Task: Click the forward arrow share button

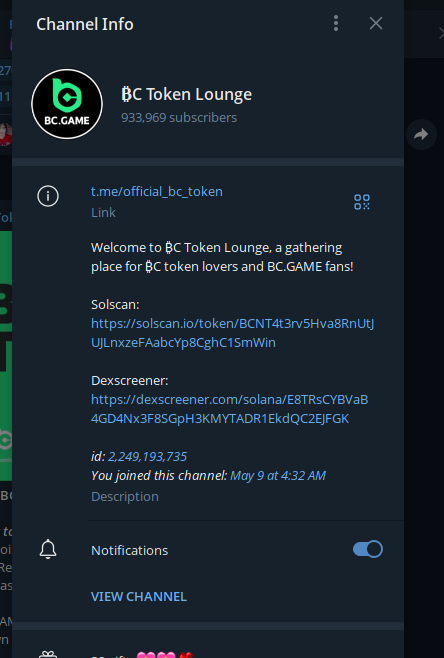Action: coord(421,134)
